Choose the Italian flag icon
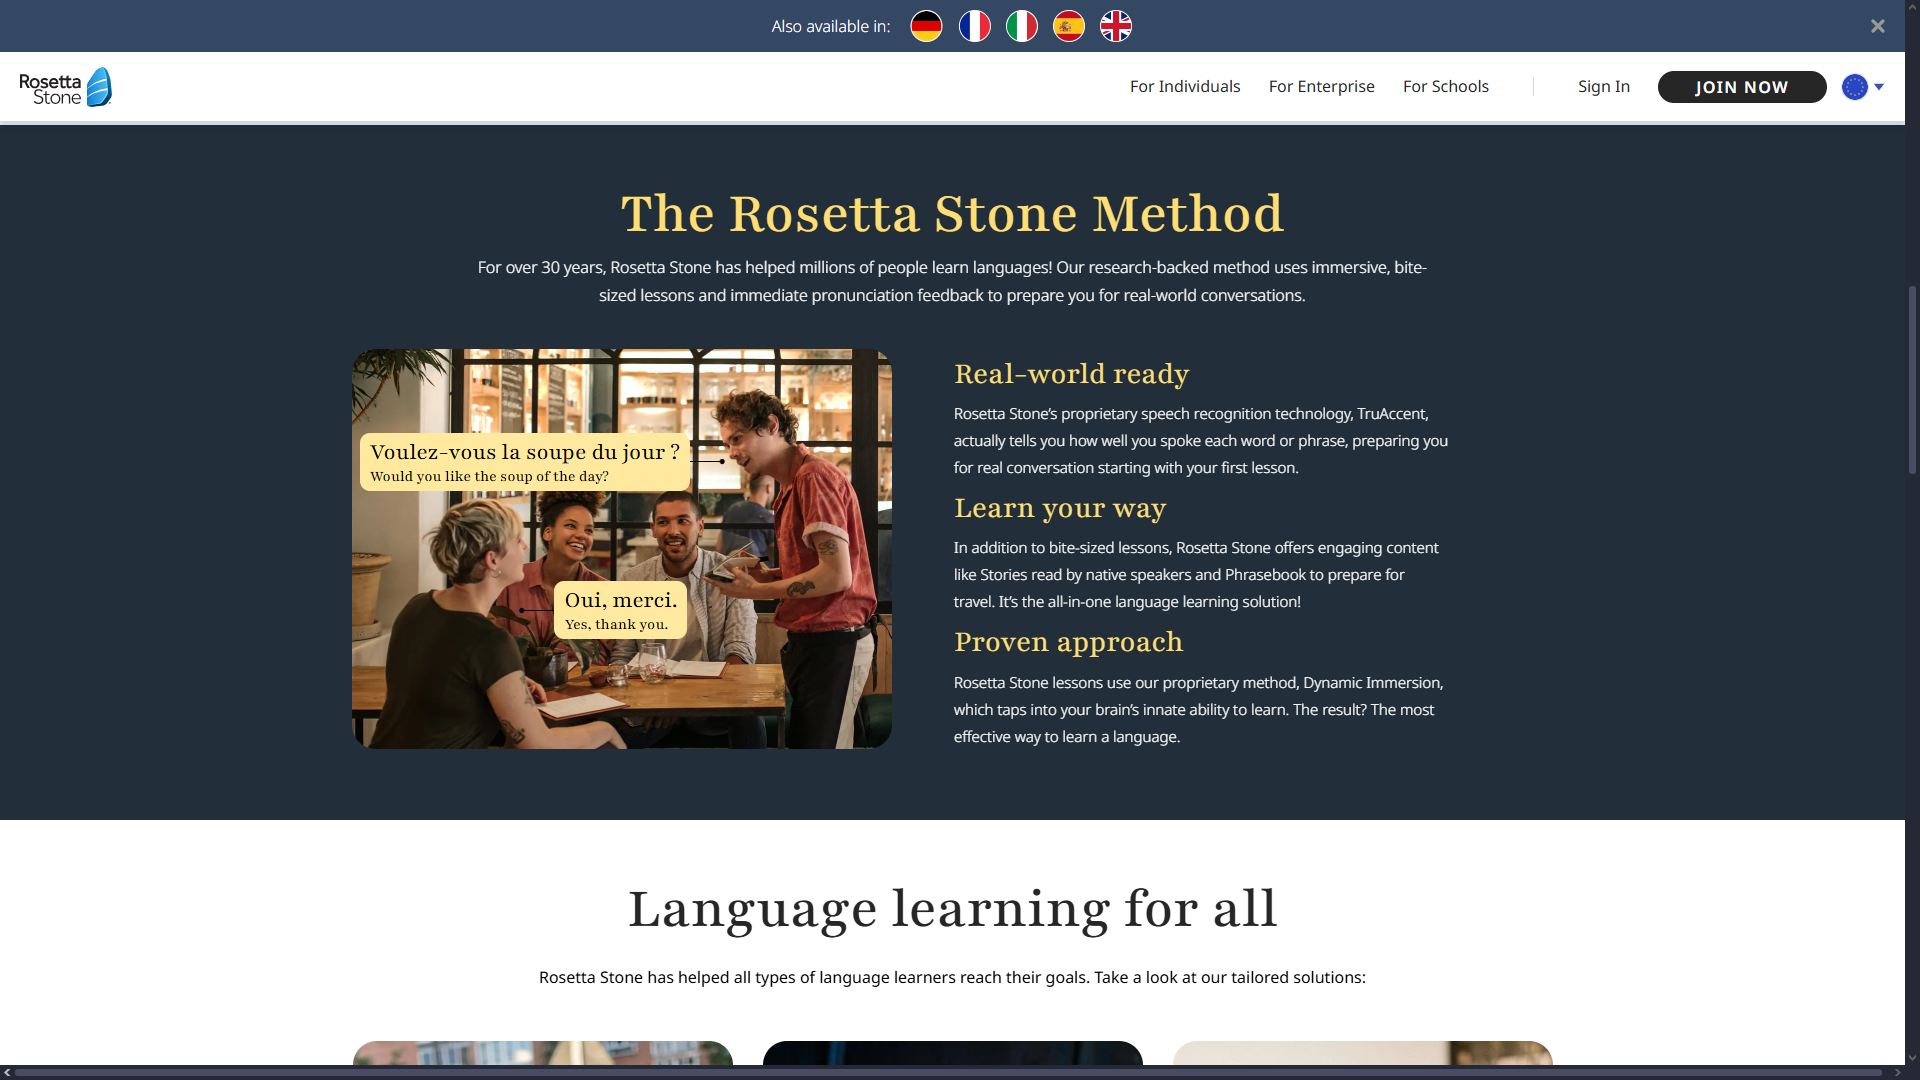1920x1080 pixels. point(1021,26)
